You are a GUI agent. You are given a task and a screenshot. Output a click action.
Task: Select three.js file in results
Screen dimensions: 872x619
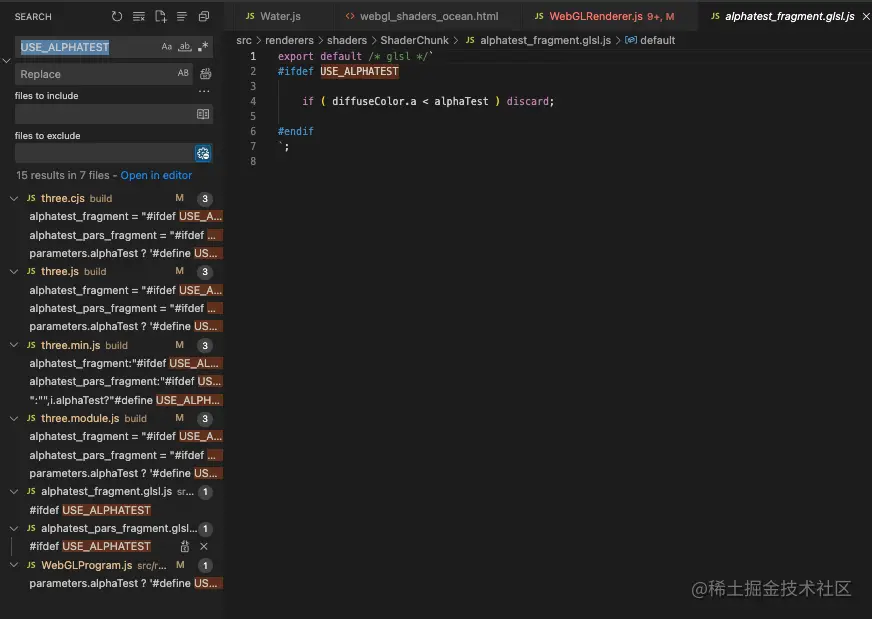[x=60, y=271]
